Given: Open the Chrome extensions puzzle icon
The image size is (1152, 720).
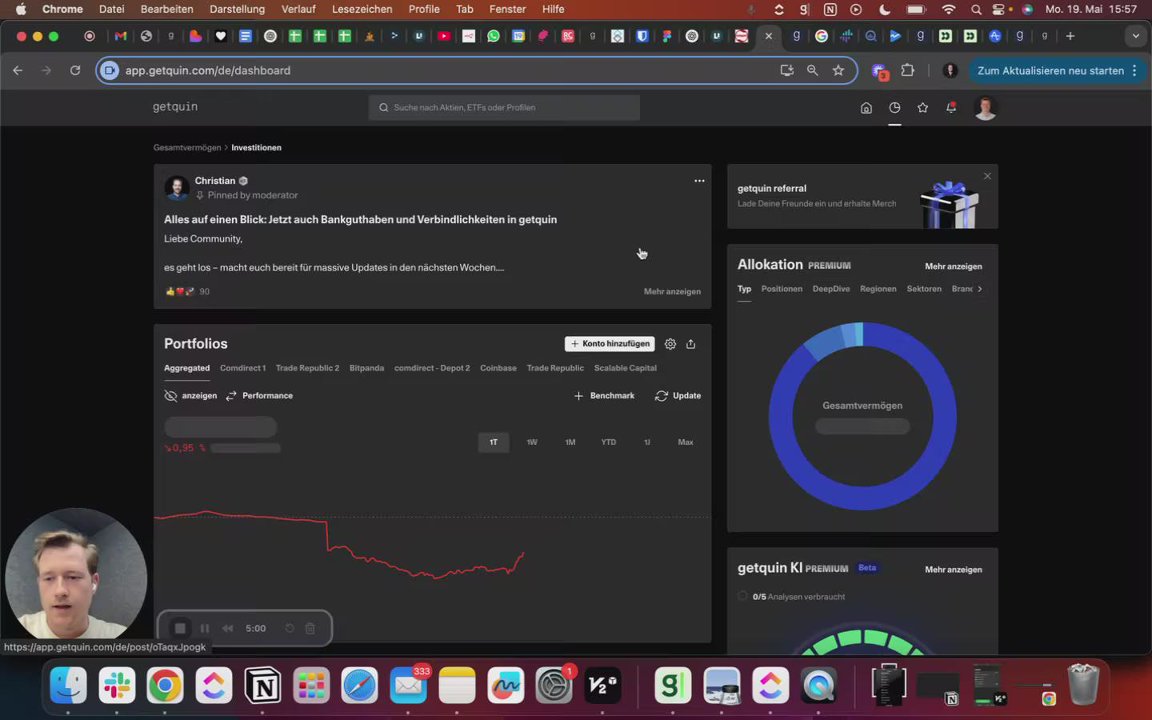Looking at the screenshot, I should pos(908,71).
